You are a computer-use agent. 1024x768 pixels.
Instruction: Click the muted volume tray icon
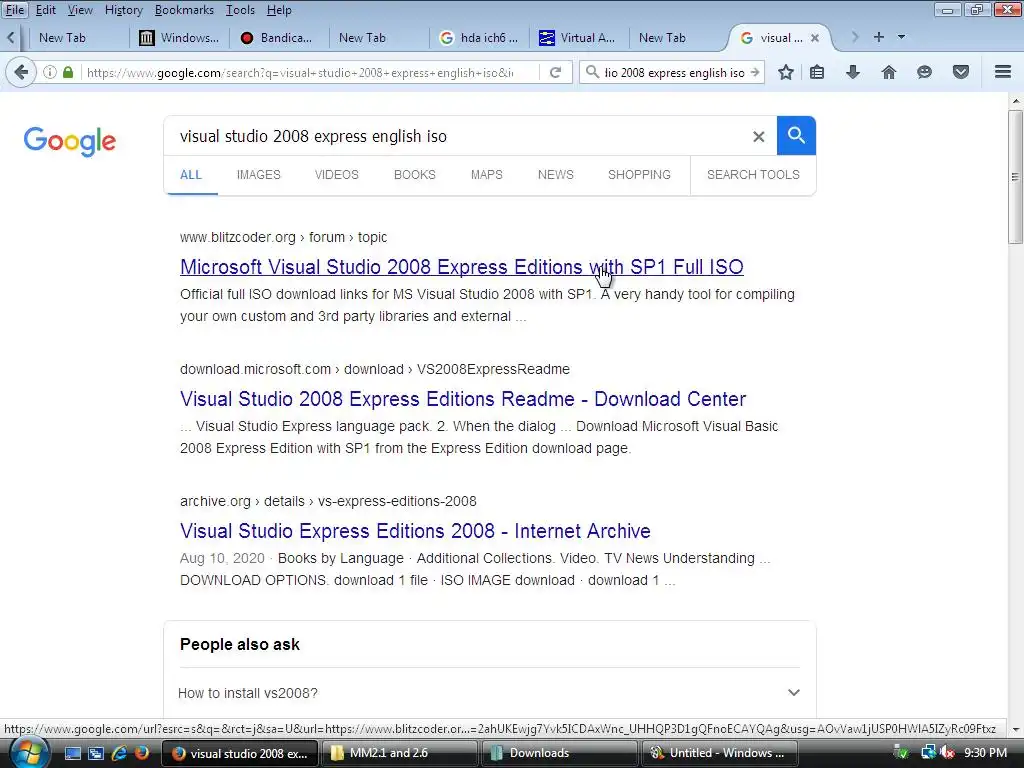click(948, 753)
